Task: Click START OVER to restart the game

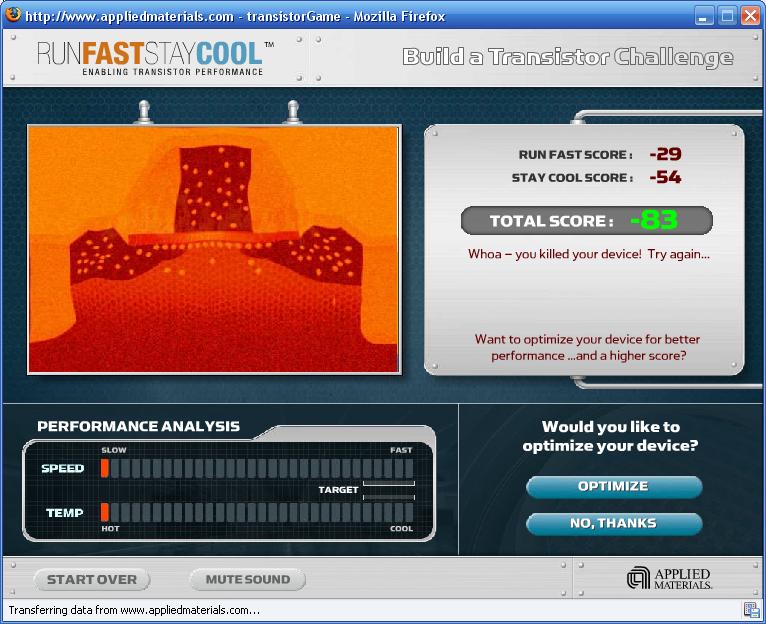Action: [91, 580]
